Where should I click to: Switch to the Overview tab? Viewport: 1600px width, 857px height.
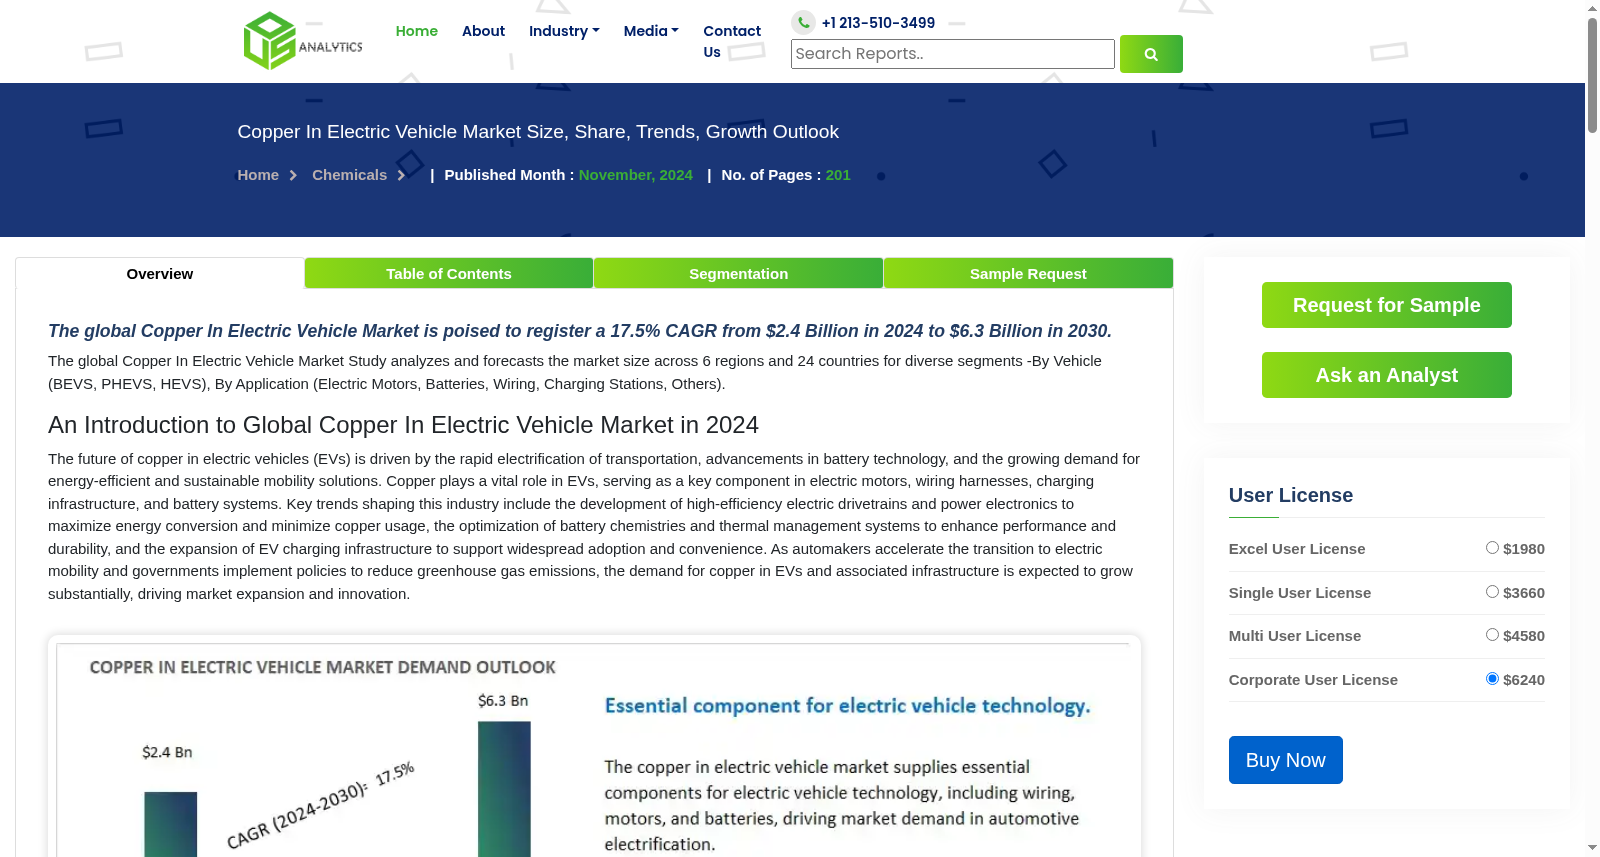pos(160,274)
